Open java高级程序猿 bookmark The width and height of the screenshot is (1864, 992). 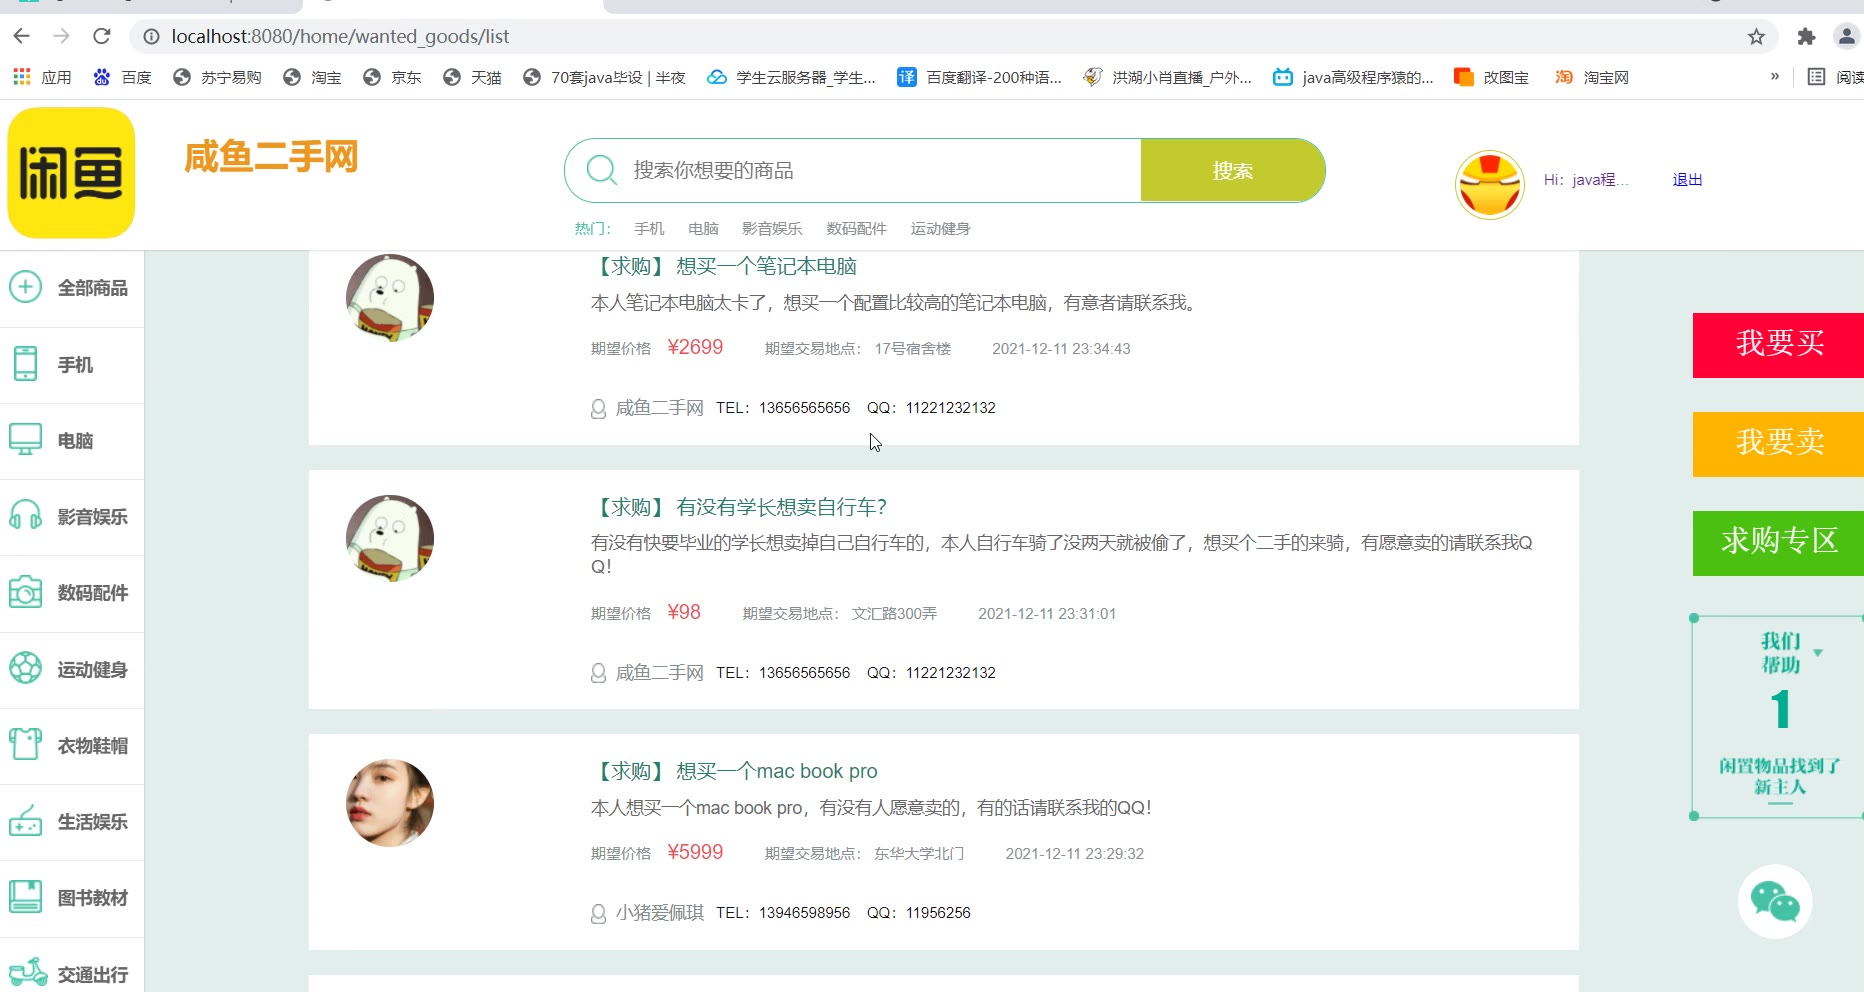point(1353,77)
